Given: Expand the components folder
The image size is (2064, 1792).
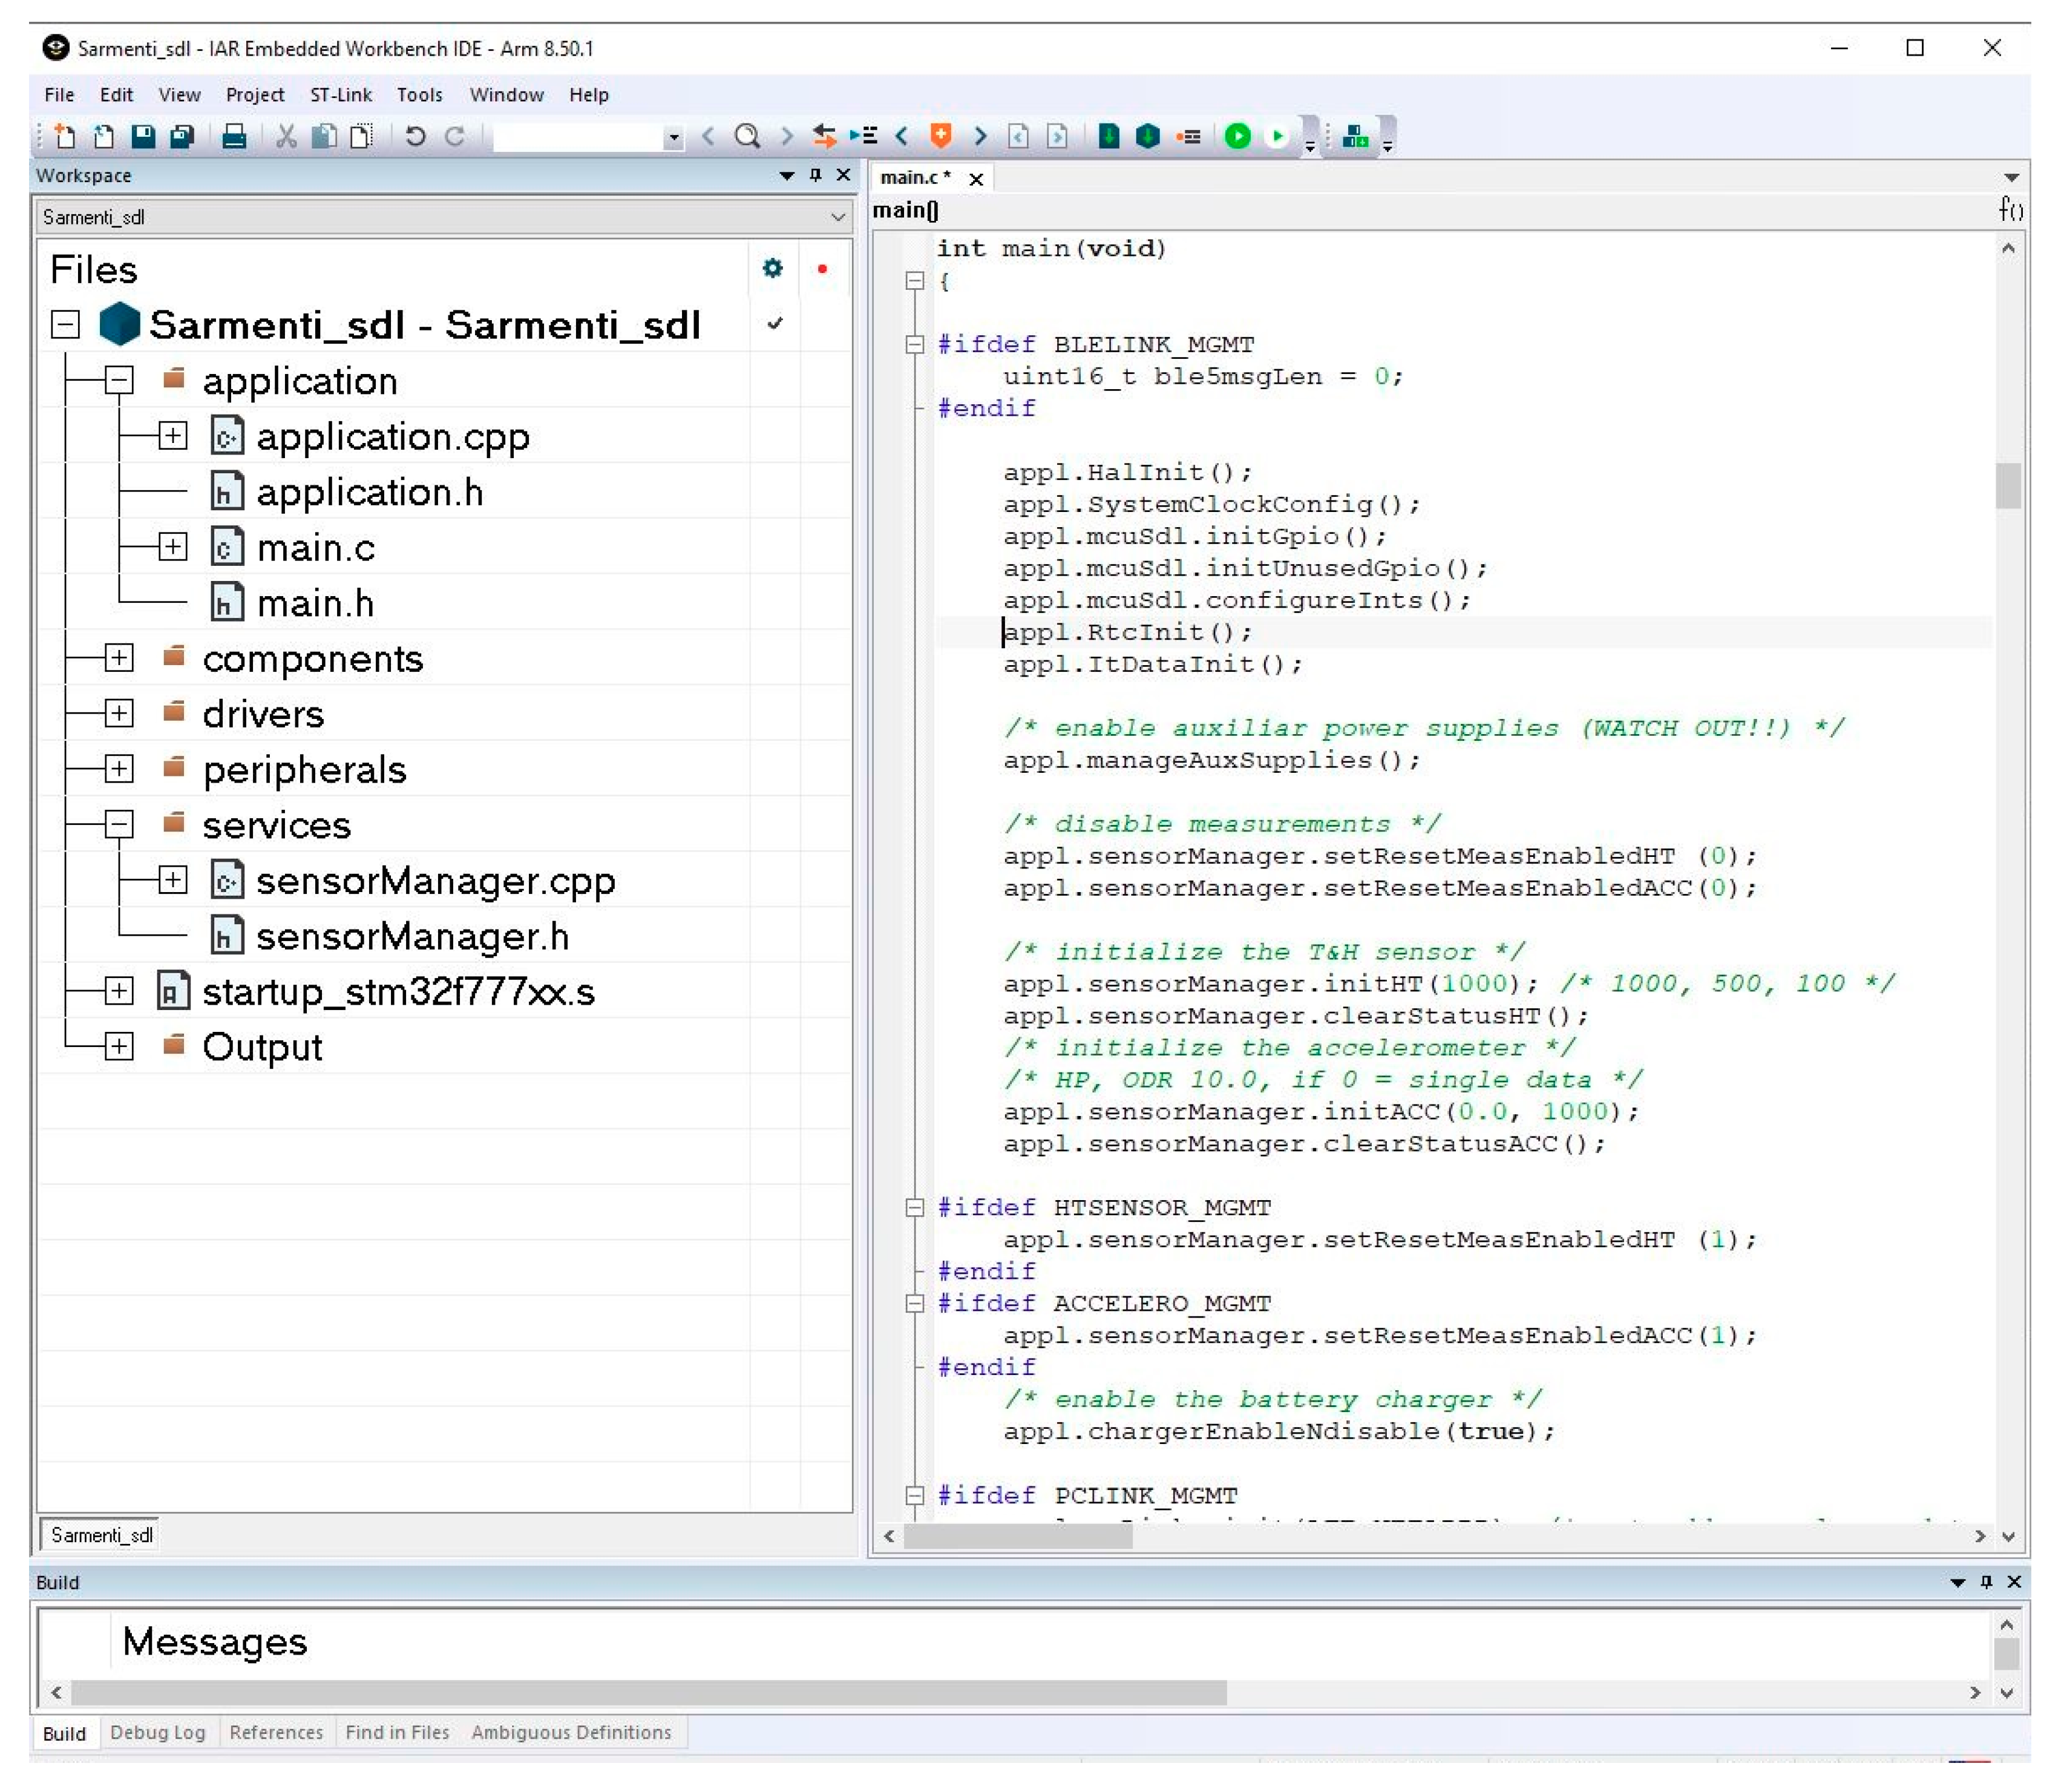Looking at the screenshot, I should [x=118, y=658].
